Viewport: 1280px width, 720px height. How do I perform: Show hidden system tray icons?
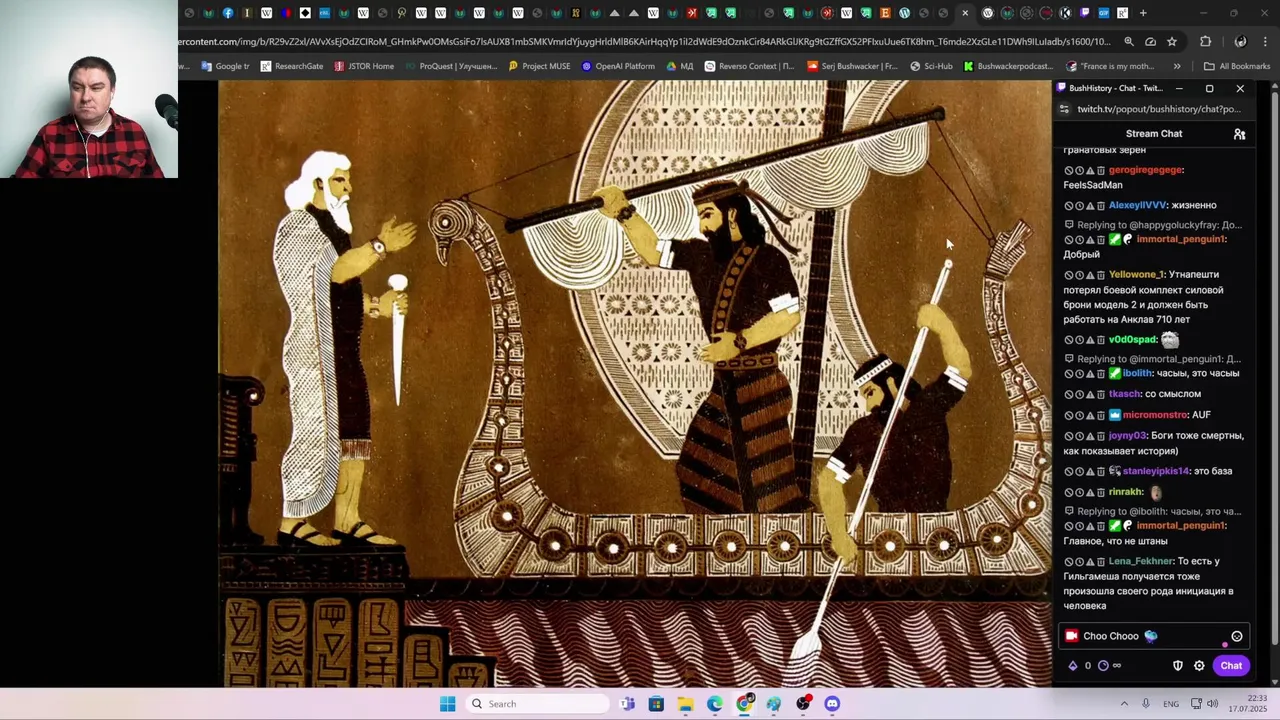(x=1124, y=704)
